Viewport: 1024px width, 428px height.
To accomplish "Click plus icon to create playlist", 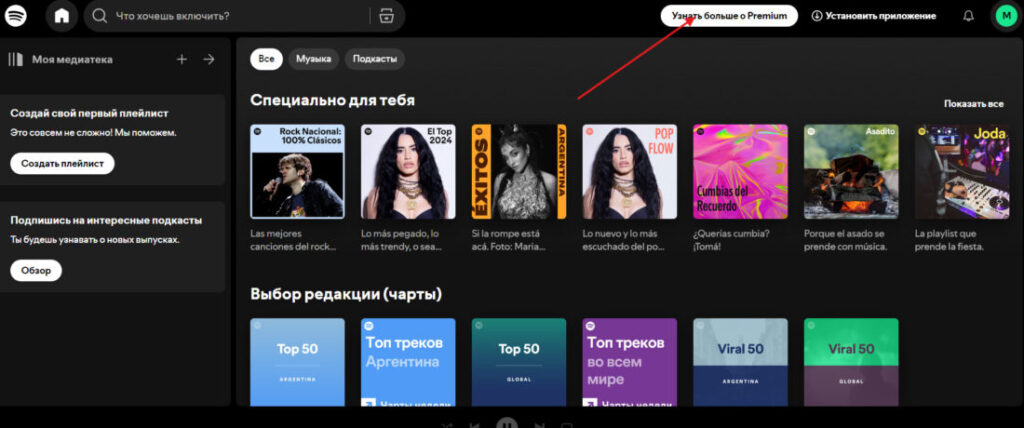I will 182,59.
